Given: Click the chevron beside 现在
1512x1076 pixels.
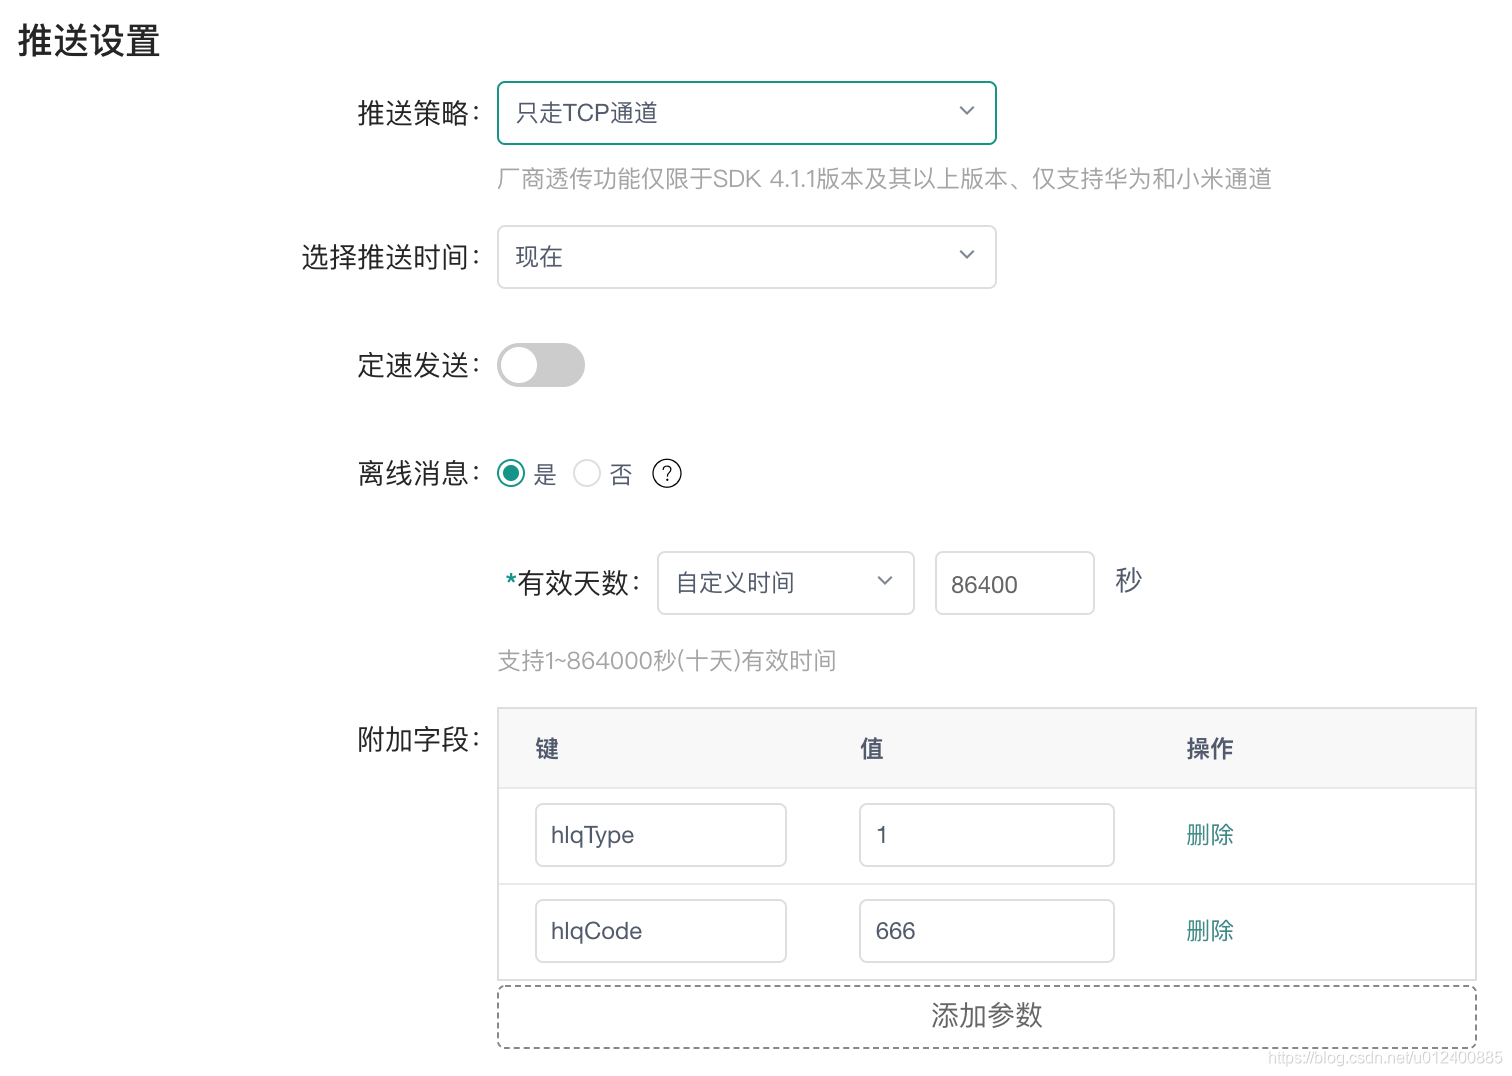Looking at the screenshot, I should 966,256.
